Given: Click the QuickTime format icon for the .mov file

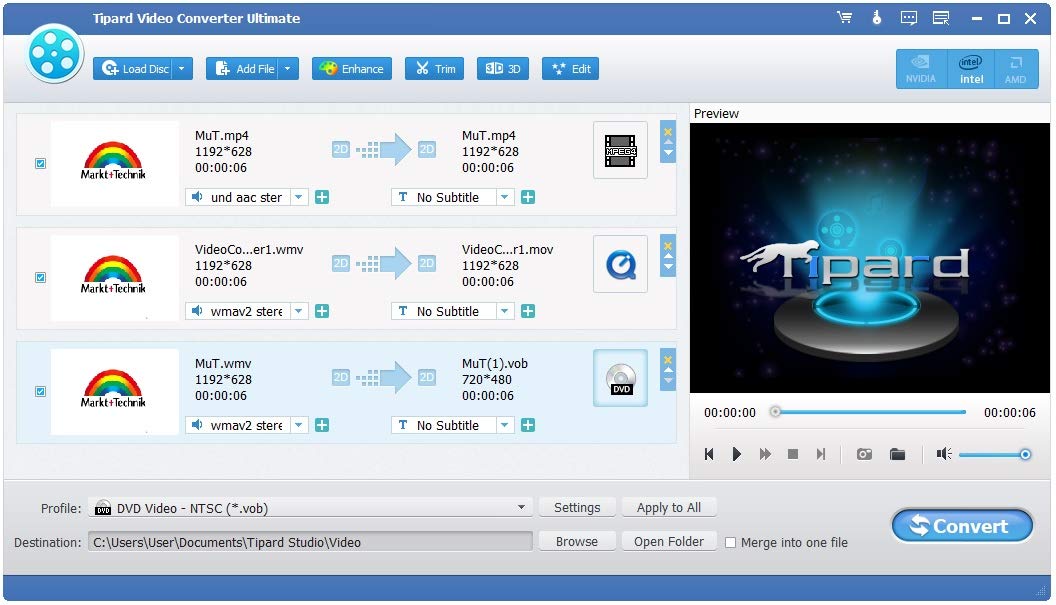Looking at the screenshot, I should tap(620, 264).
